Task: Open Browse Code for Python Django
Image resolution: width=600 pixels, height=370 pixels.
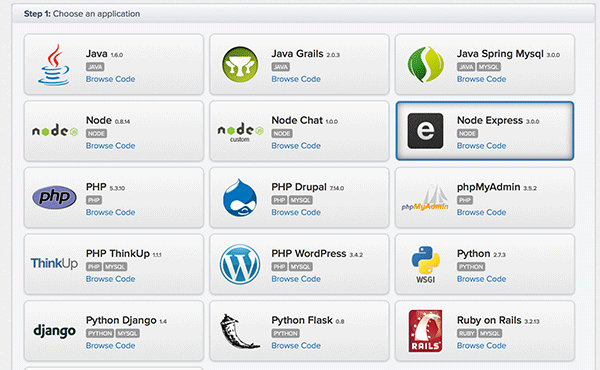Action: click(110, 345)
